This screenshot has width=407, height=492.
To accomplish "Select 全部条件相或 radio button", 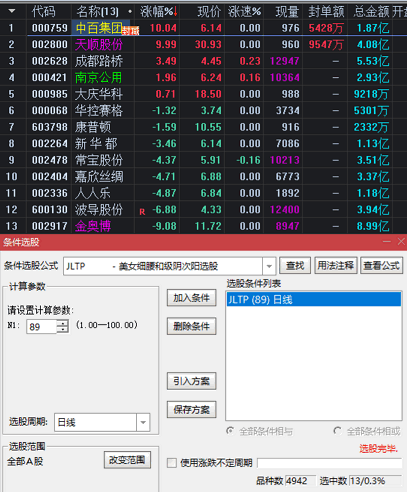I will 337,431.
